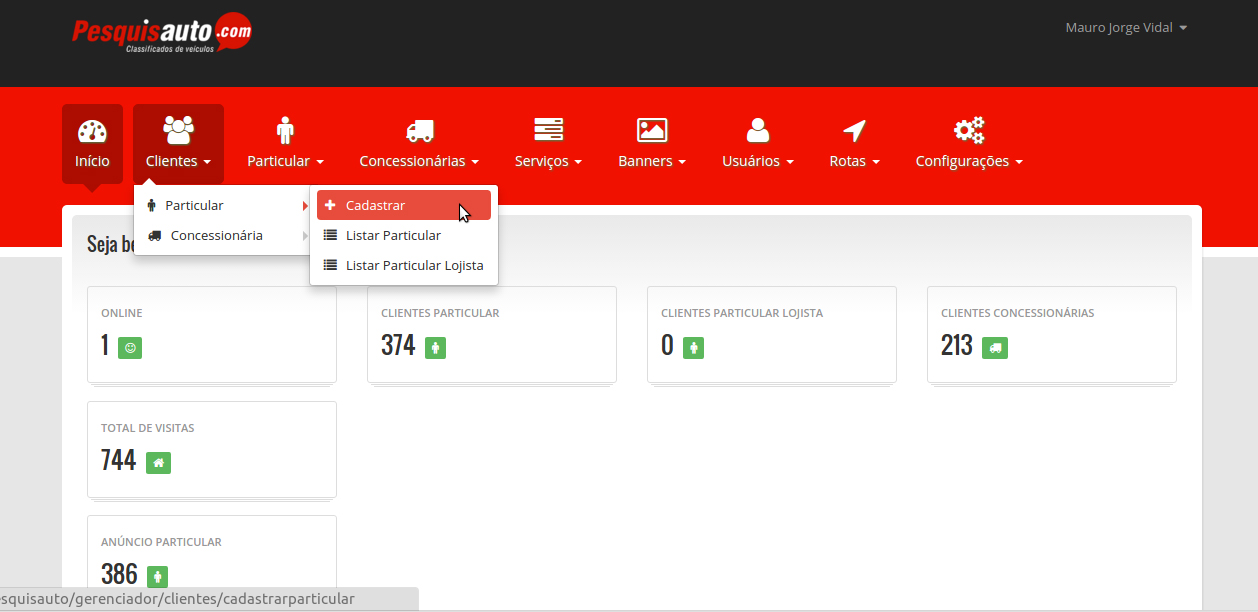The image size is (1258, 612).
Task: Click the ONLINE card heading
Action: (122, 313)
